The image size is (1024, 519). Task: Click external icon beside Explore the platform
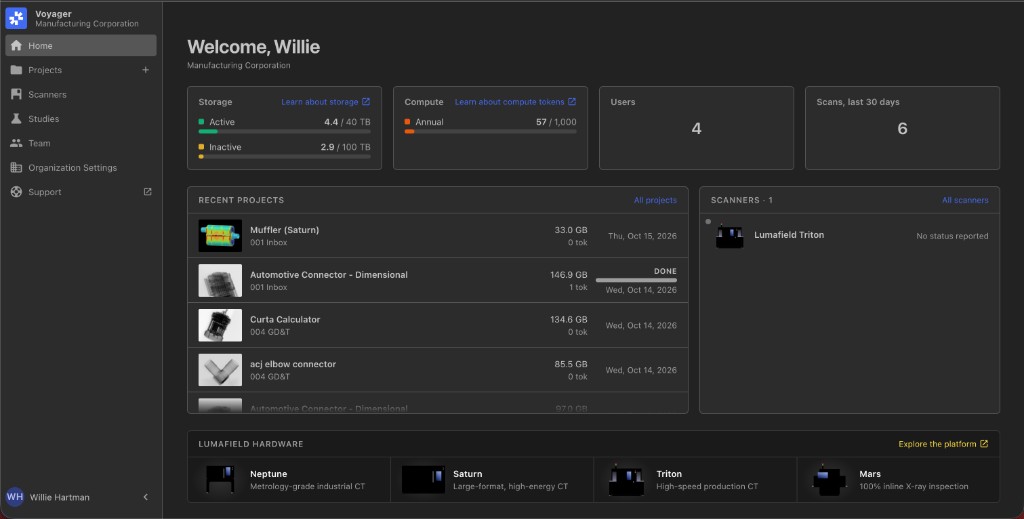[x=984, y=444]
